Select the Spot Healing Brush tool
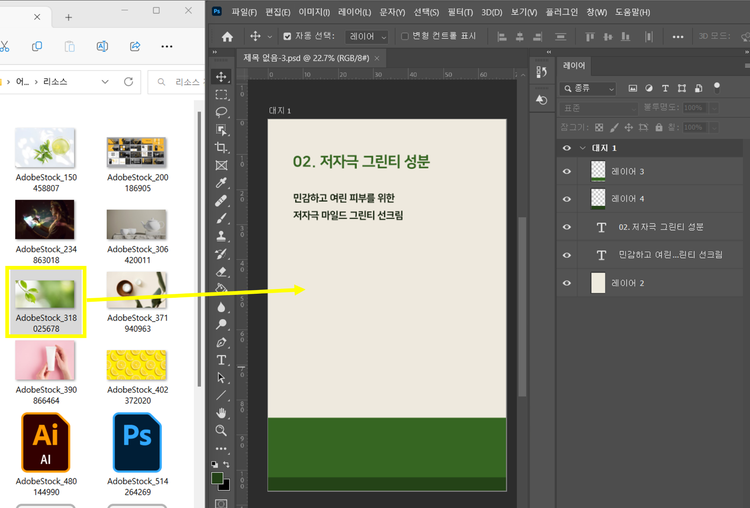 pyautogui.click(x=221, y=201)
